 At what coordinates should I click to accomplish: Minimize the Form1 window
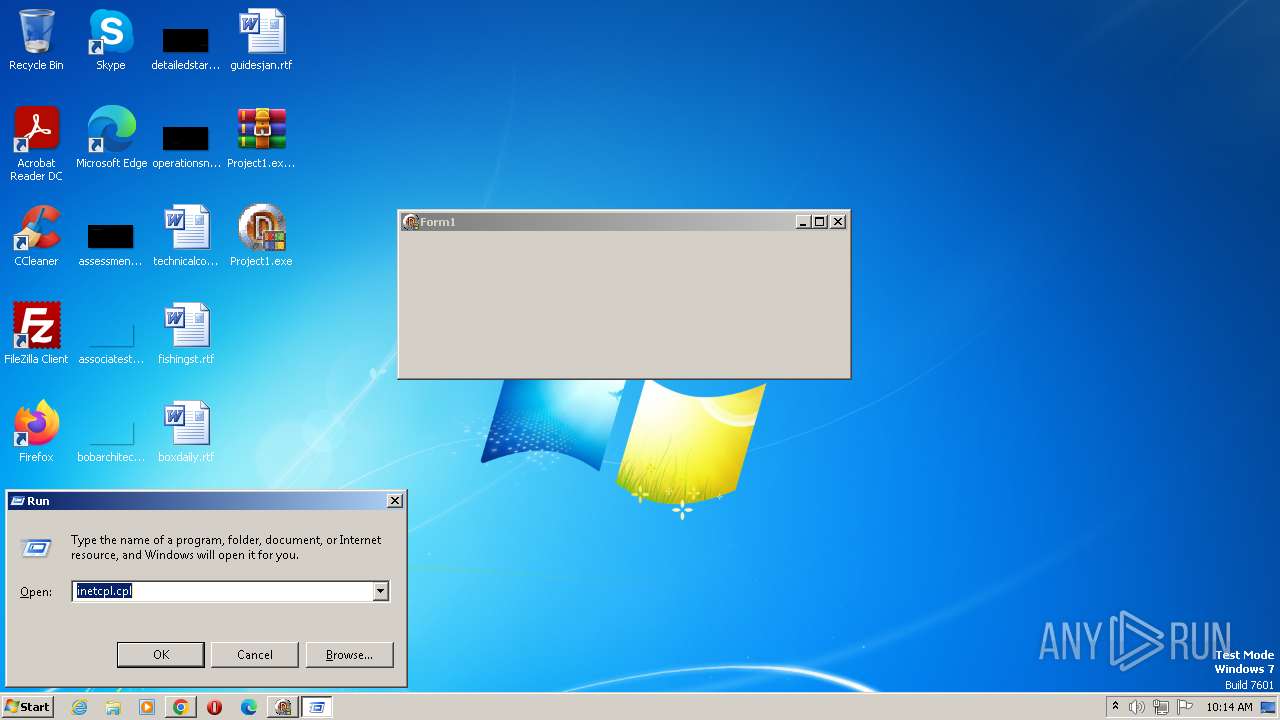[x=802, y=222]
